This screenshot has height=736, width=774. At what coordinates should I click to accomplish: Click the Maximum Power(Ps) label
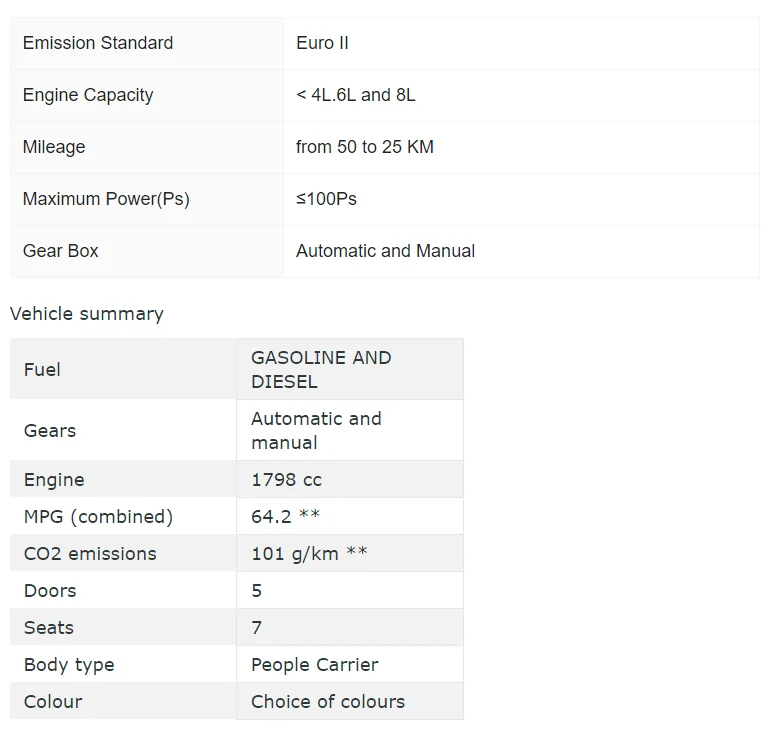(106, 199)
